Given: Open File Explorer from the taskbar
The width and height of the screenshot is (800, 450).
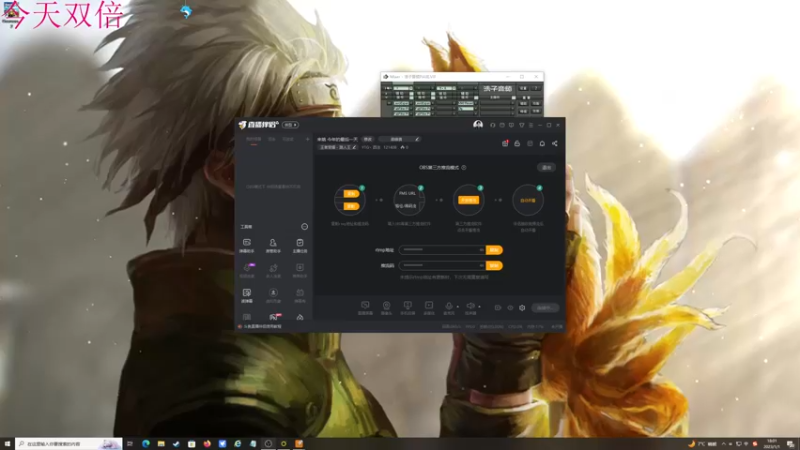Looking at the screenshot, I should point(161,444).
